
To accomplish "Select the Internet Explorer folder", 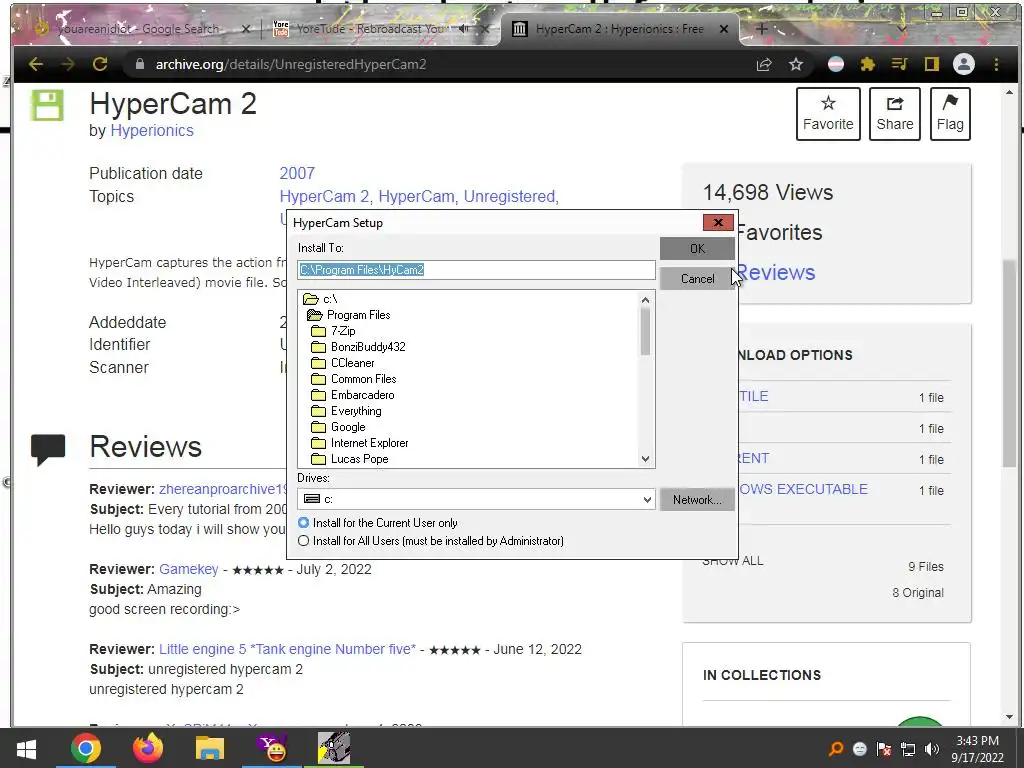I will point(360,443).
